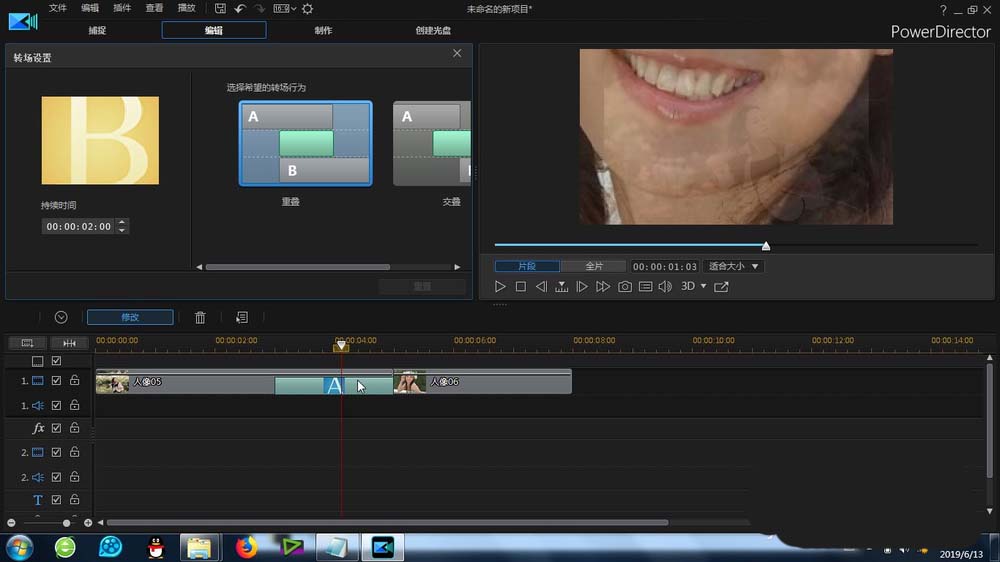Expand the 3D mode dropdown arrow
Viewport: 1000px width, 562px height.
pyautogui.click(x=703, y=287)
